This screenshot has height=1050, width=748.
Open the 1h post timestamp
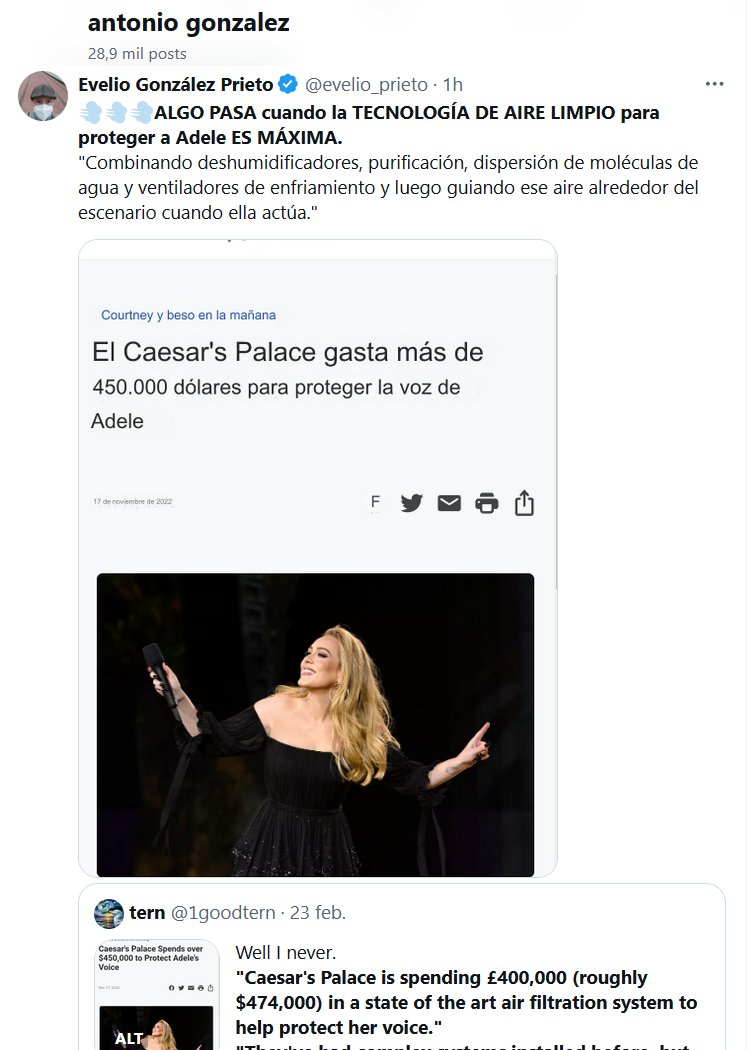[x=453, y=84]
